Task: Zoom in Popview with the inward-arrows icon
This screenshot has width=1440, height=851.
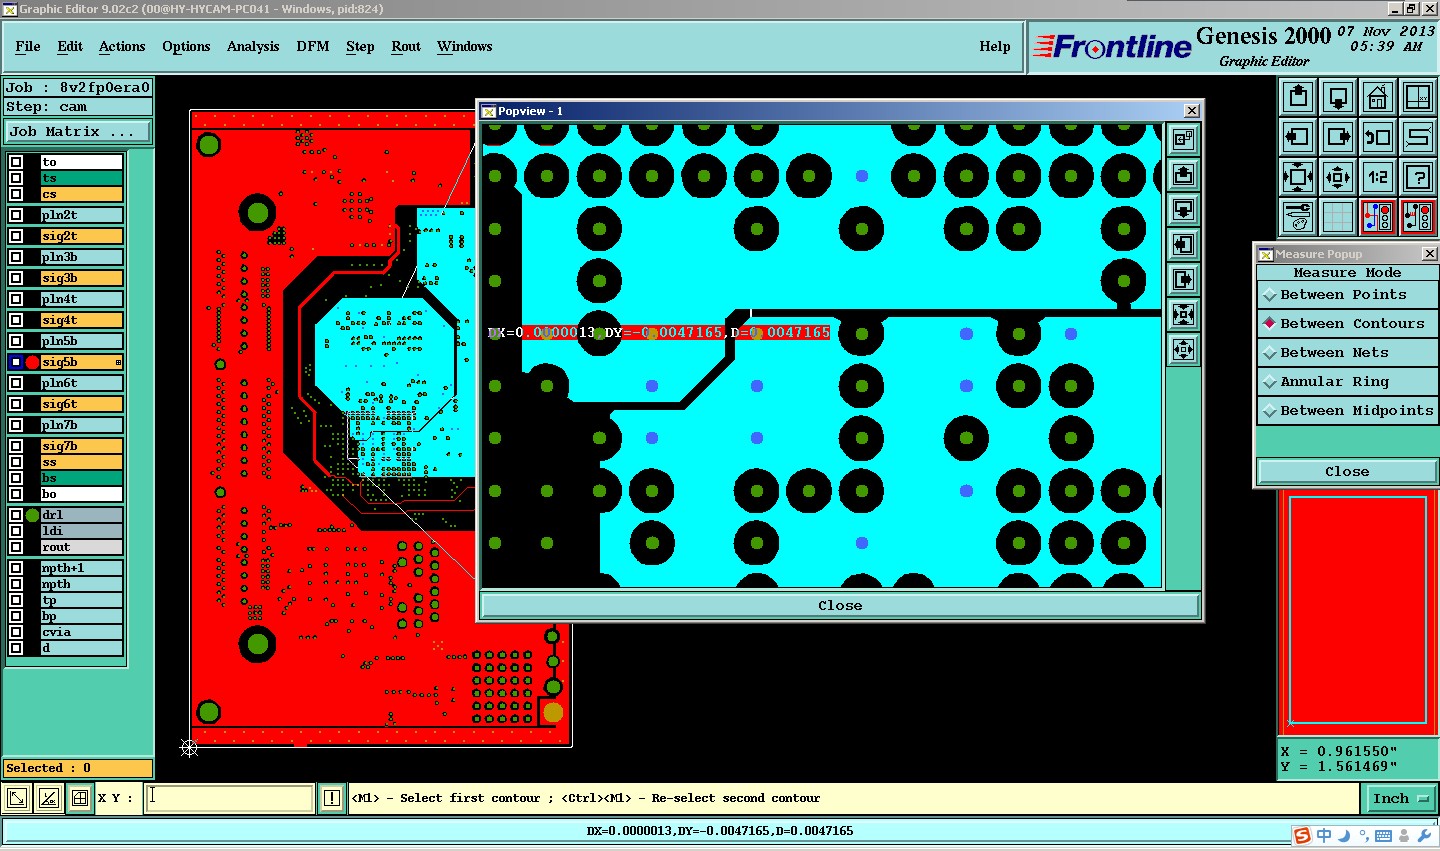Action: pyautogui.click(x=1183, y=314)
